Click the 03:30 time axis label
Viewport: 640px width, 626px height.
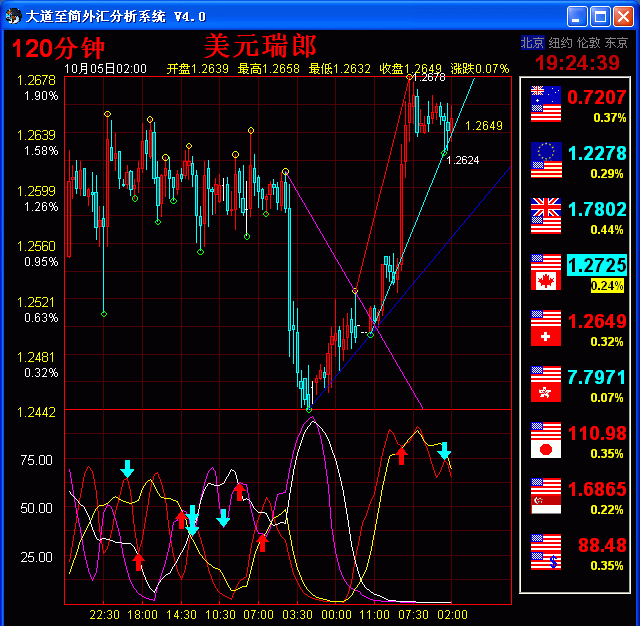(297, 614)
